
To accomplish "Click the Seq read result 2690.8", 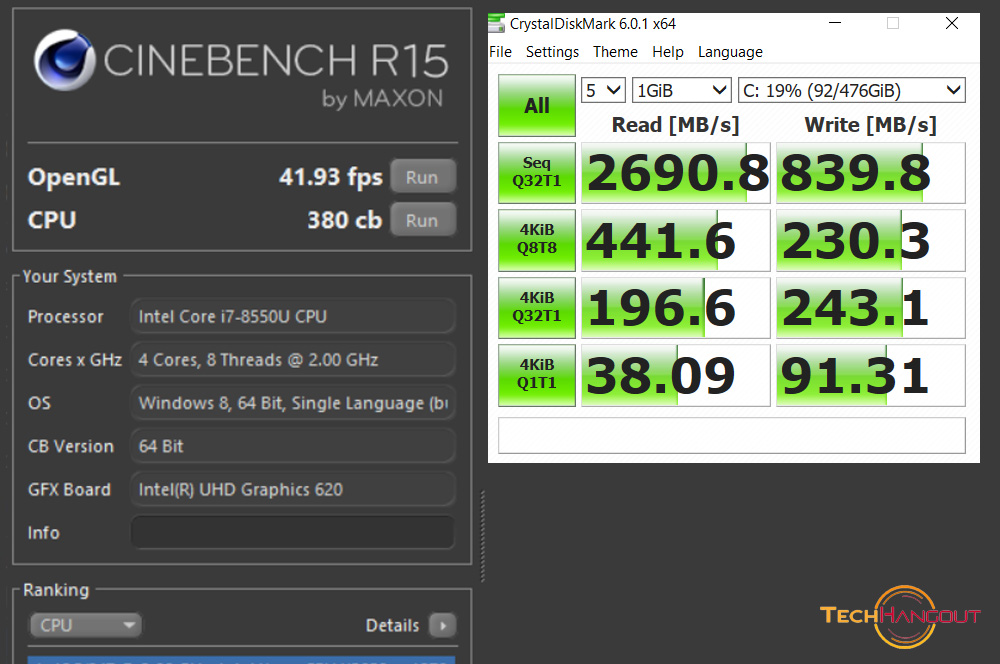I will coord(675,173).
